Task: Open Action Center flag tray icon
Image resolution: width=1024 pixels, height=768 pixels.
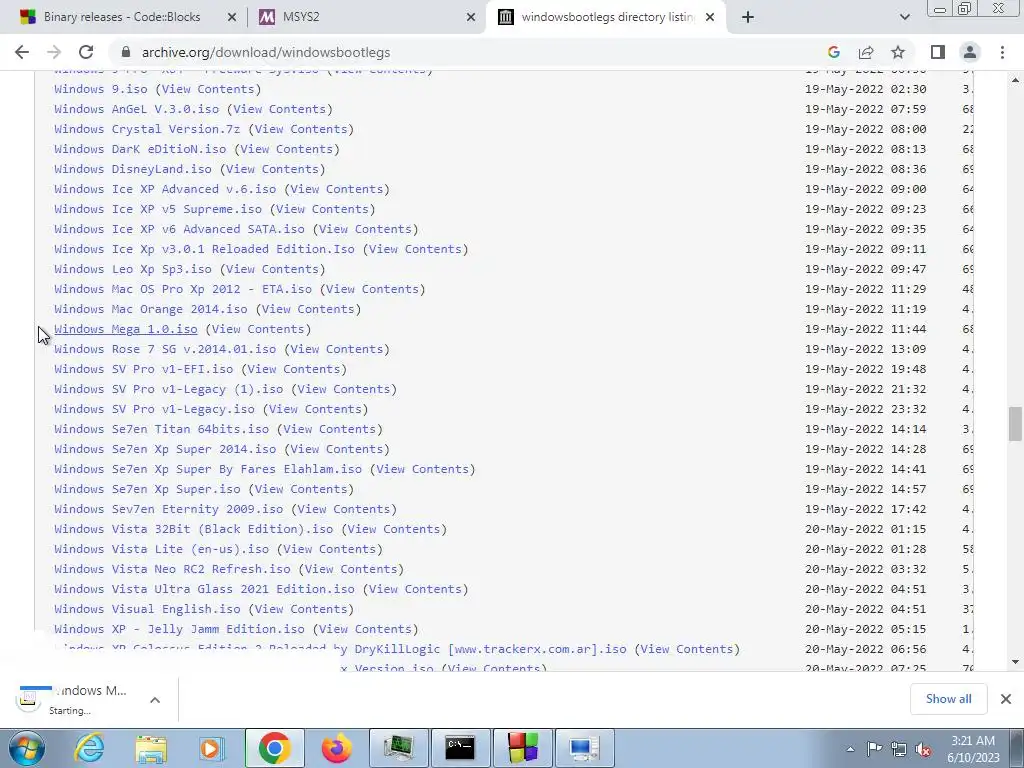Action: click(x=874, y=749)
